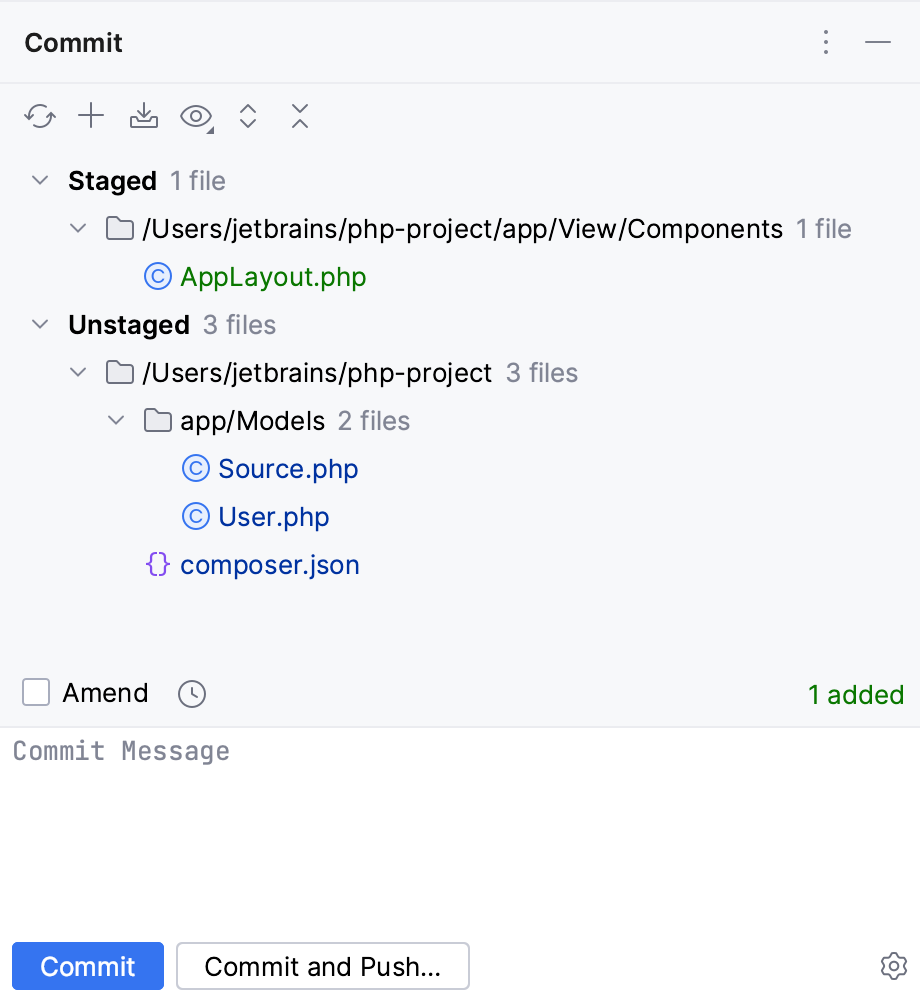The image size is (920, 1000).
Task: Show commit message history clock icon
Action: [x=192, y=694]
